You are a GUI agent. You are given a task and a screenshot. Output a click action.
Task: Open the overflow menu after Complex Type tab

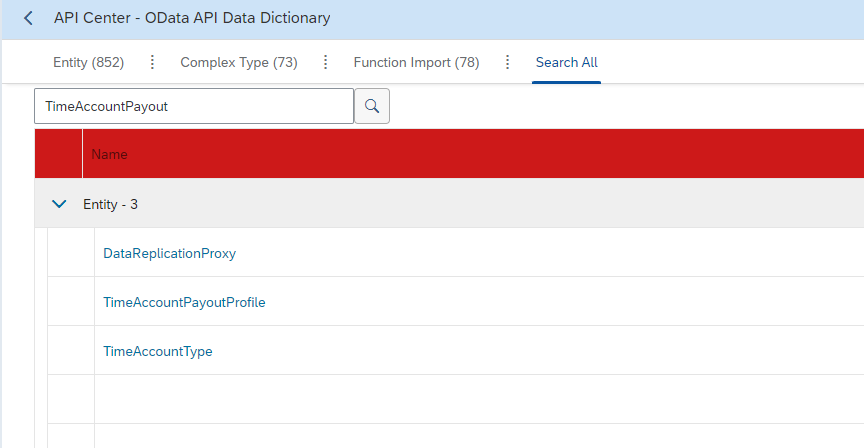(x=326, y=62)
